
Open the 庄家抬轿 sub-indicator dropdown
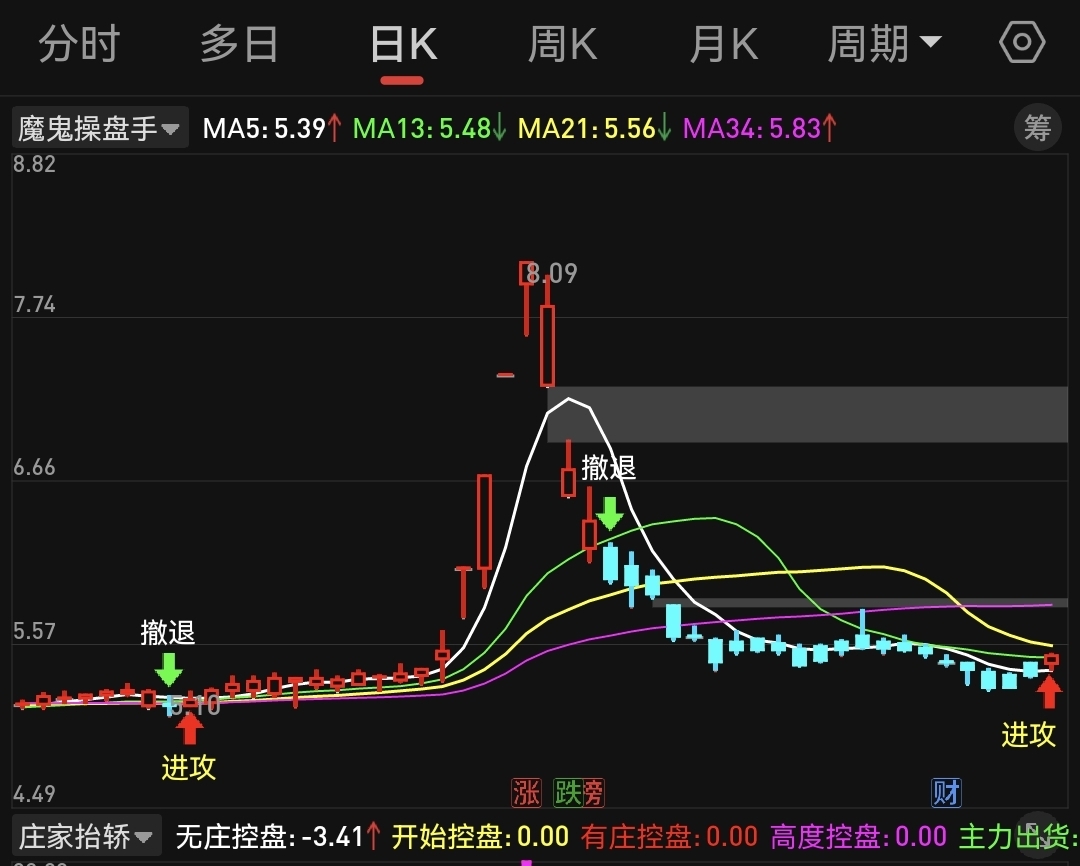click(87, 836)
